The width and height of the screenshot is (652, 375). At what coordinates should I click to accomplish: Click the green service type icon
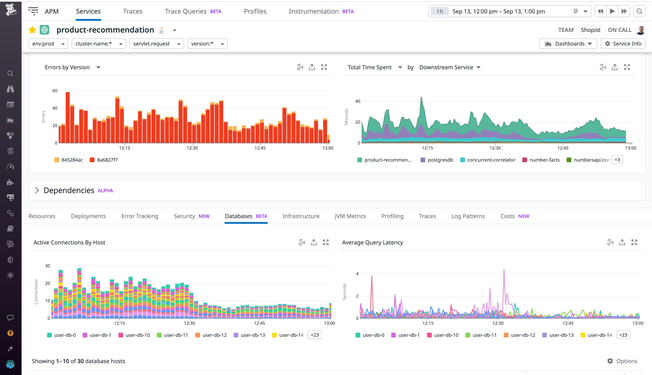tap(44, 30)
